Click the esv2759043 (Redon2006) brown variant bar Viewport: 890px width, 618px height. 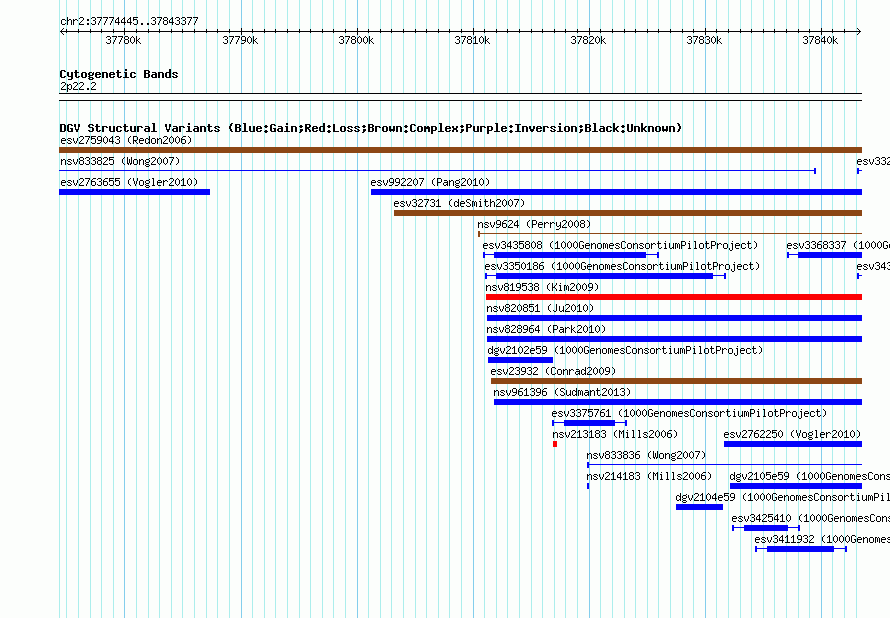click(460, 150)
